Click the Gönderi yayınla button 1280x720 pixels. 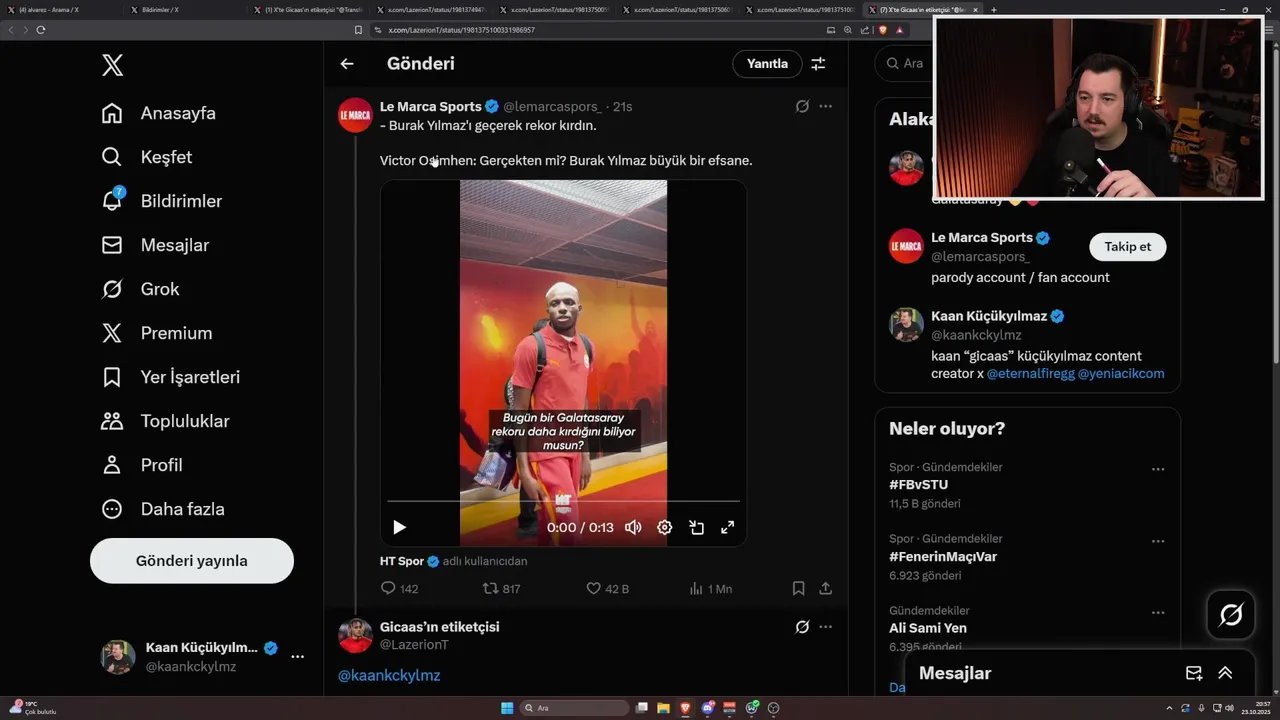pyautogui.click(x=192, y=561)
